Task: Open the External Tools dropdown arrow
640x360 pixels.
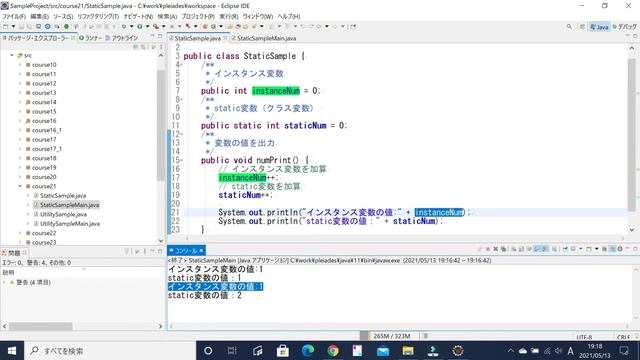Action: [164, 27]
